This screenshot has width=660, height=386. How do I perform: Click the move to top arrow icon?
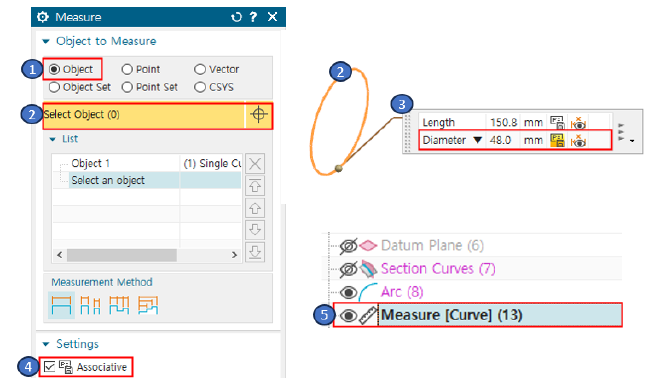(x=255, y=186)
